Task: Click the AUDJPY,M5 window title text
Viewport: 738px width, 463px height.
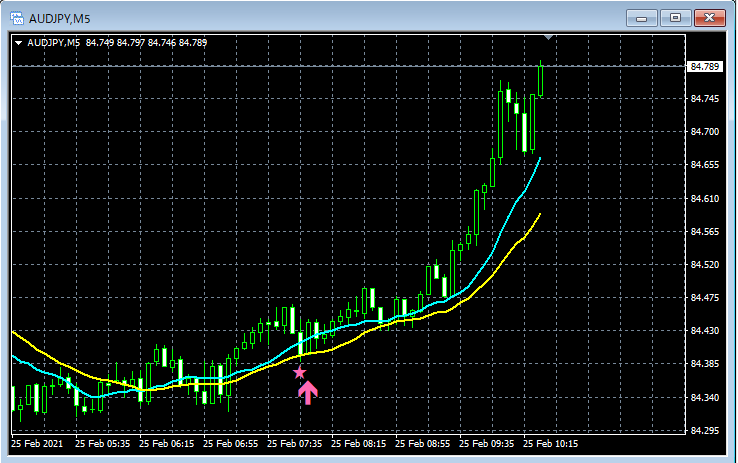Action: pyautogui.click(x=59, y=19)
